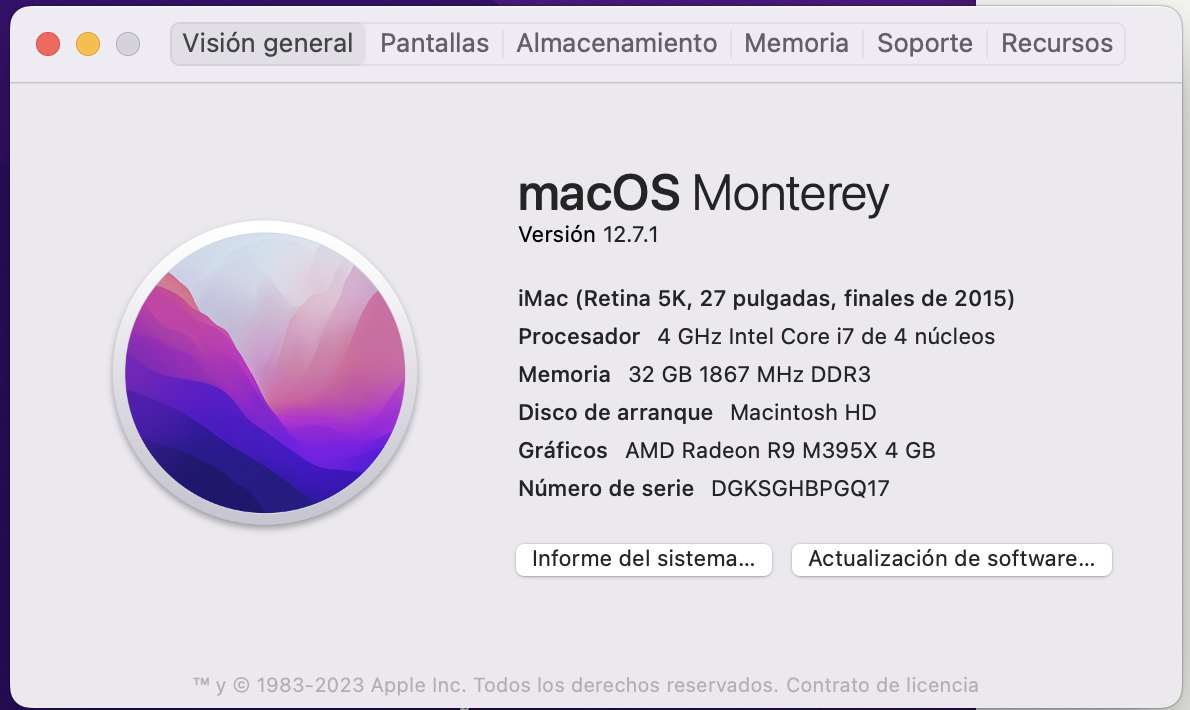Select the Visión general tab

pyautogui.click(x=268, y=44)
